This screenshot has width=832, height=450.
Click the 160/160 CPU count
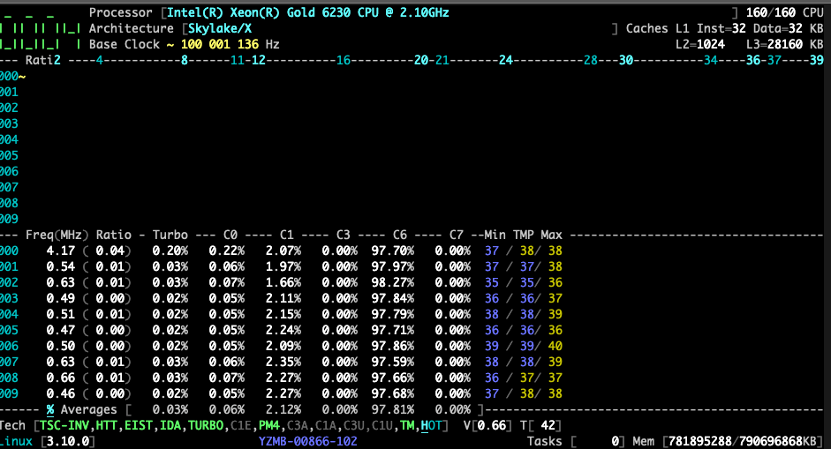(x=784, y=13)
